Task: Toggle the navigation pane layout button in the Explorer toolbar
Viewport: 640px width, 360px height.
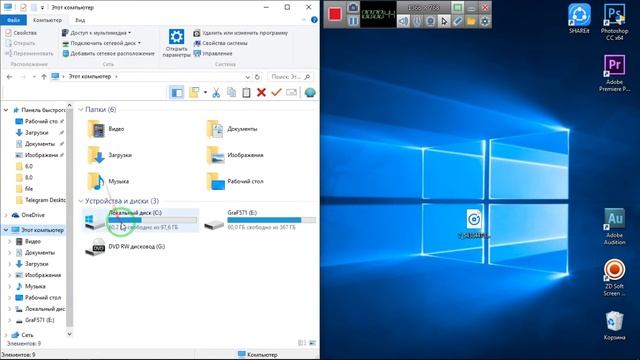Action: click(177, 93)
